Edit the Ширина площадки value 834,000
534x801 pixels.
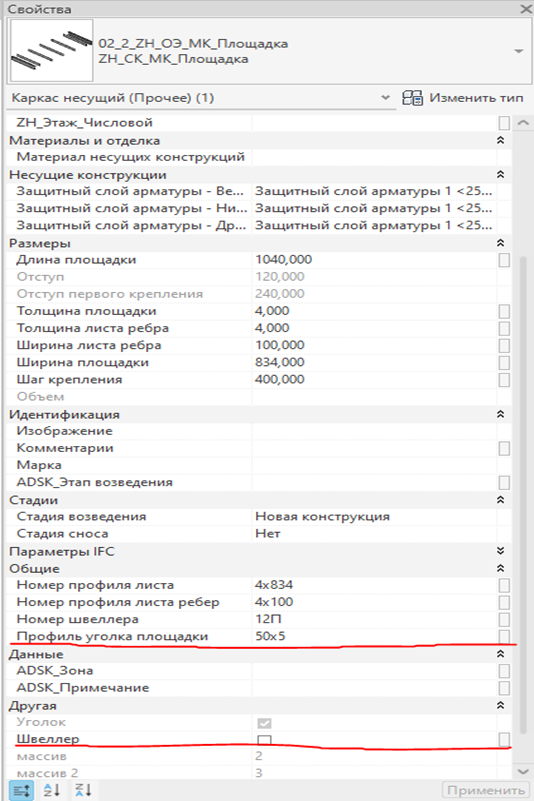[374, 362]
